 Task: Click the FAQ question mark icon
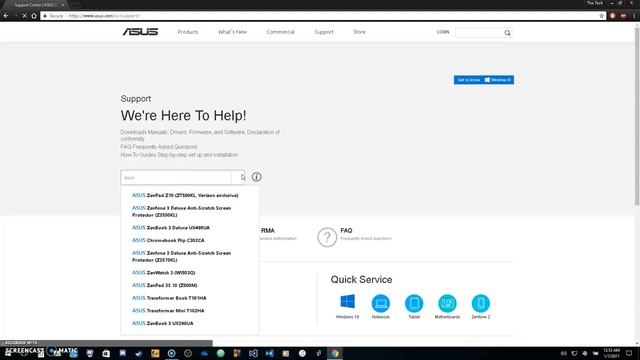pos(327,237)
